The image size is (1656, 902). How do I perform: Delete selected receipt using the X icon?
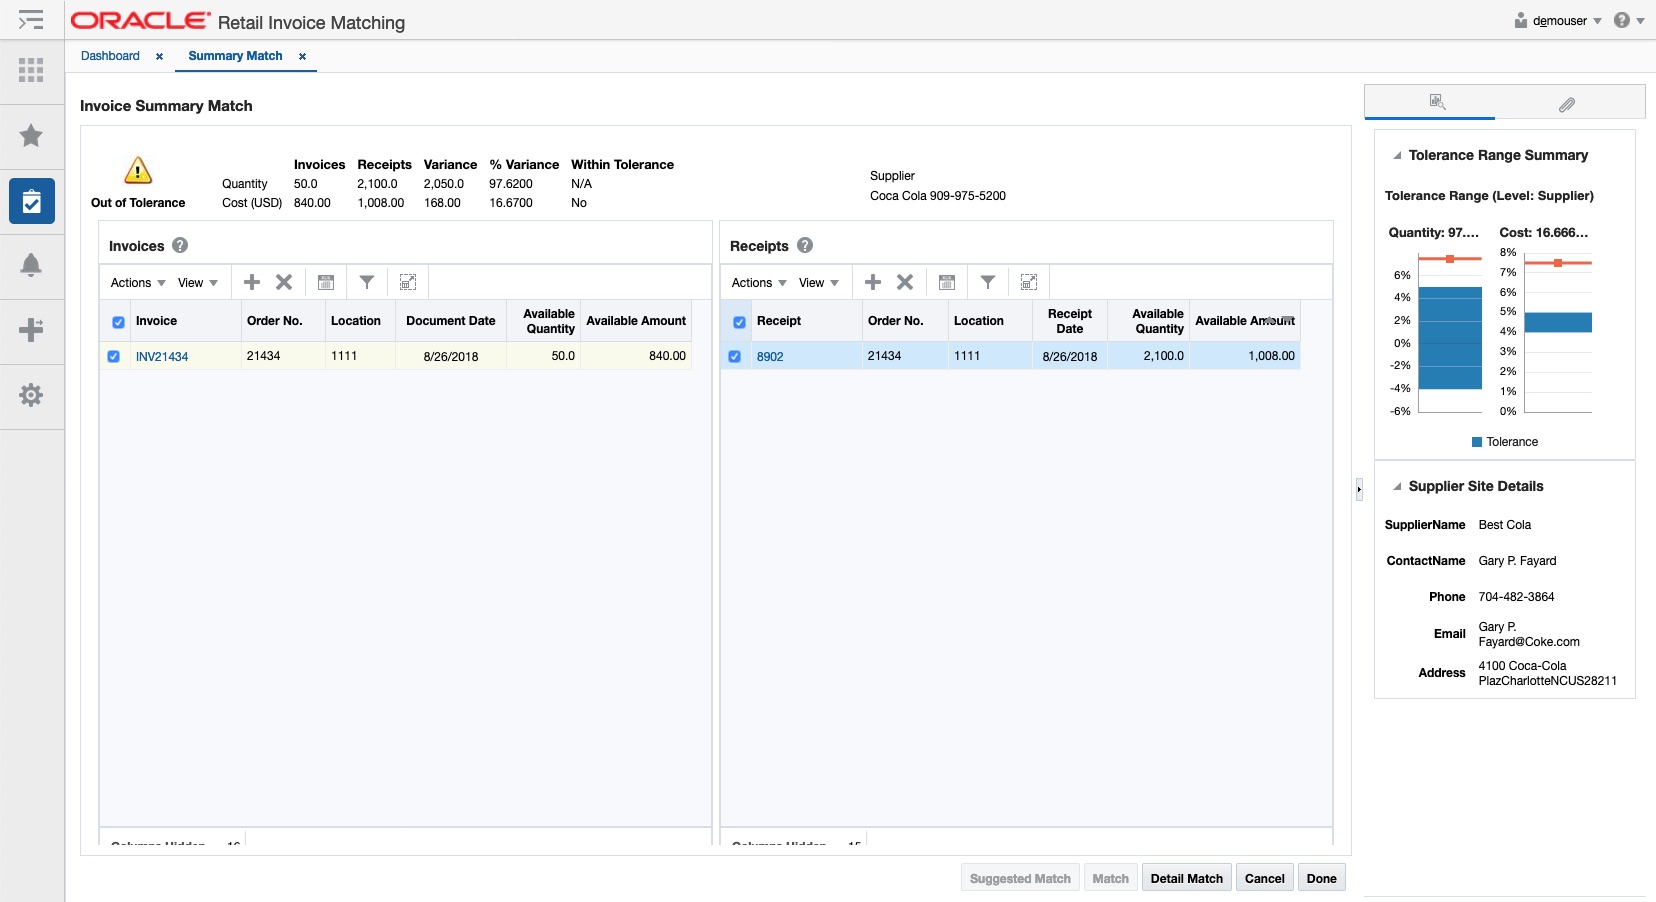pos(905,282)
